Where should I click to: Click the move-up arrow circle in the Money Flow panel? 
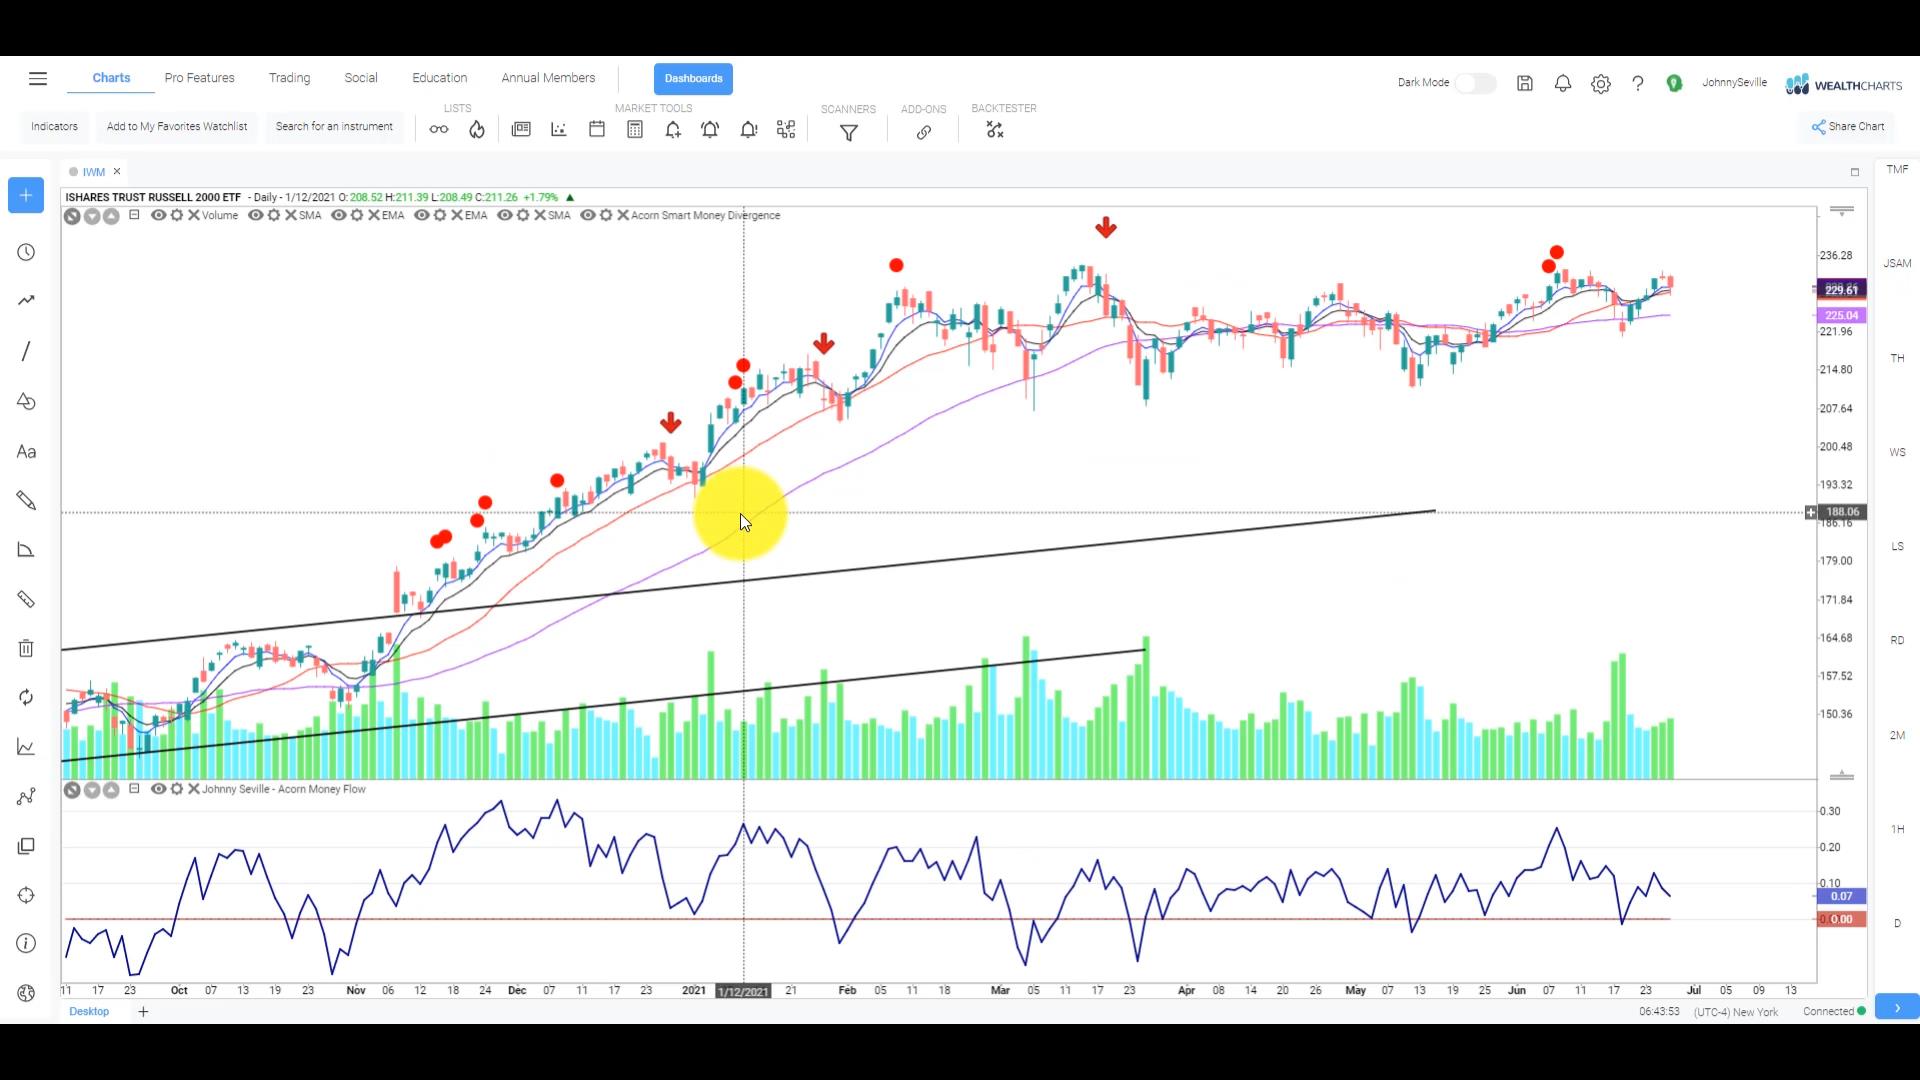tap(111, 790)
